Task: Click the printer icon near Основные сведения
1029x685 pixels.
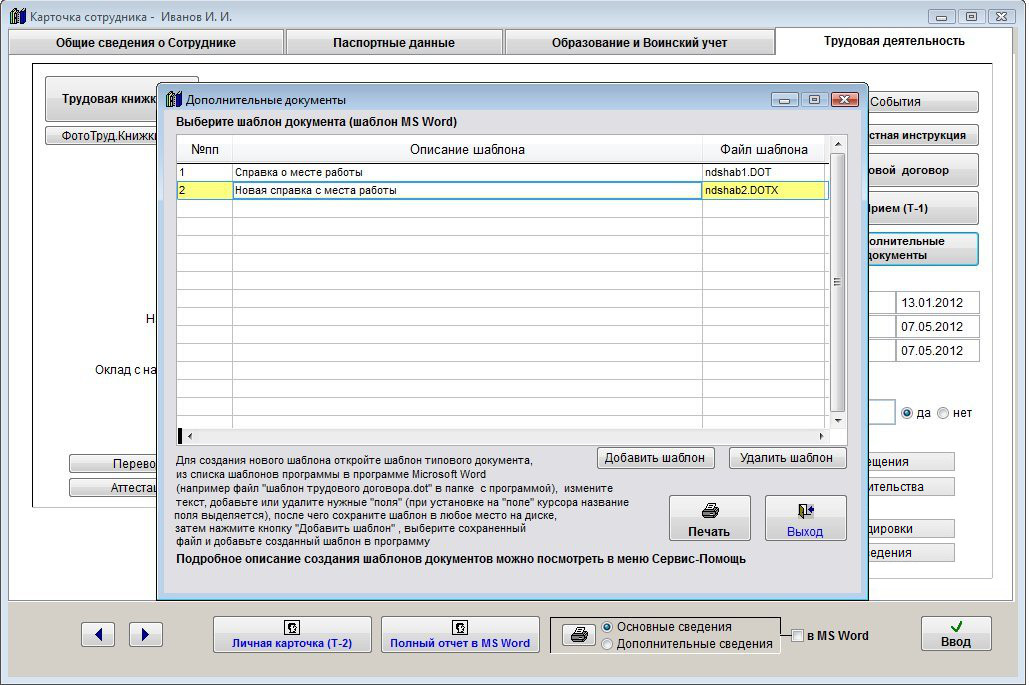Action: pos(578,635)
